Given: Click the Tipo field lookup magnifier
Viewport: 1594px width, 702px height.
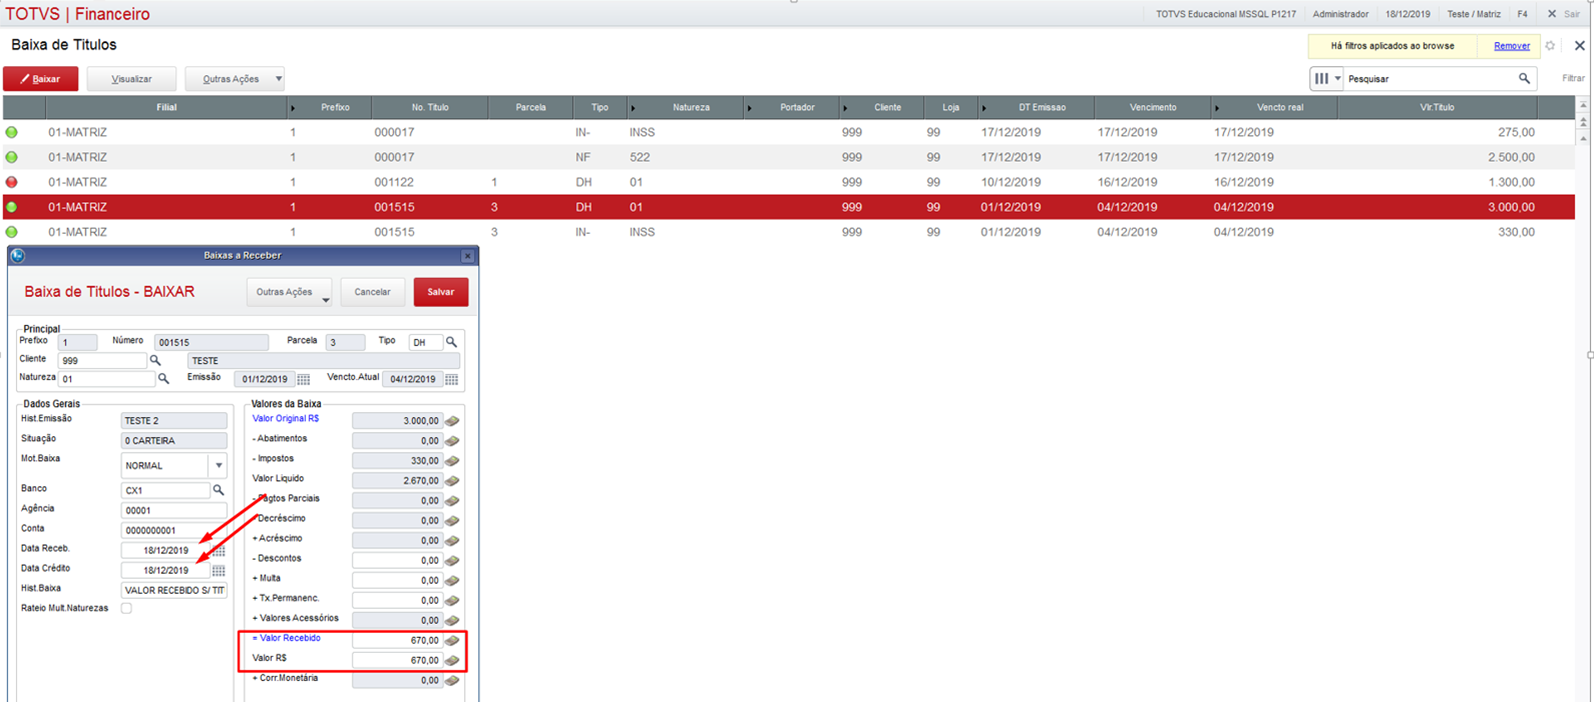Looking at the screenshot, I should 451,342.
